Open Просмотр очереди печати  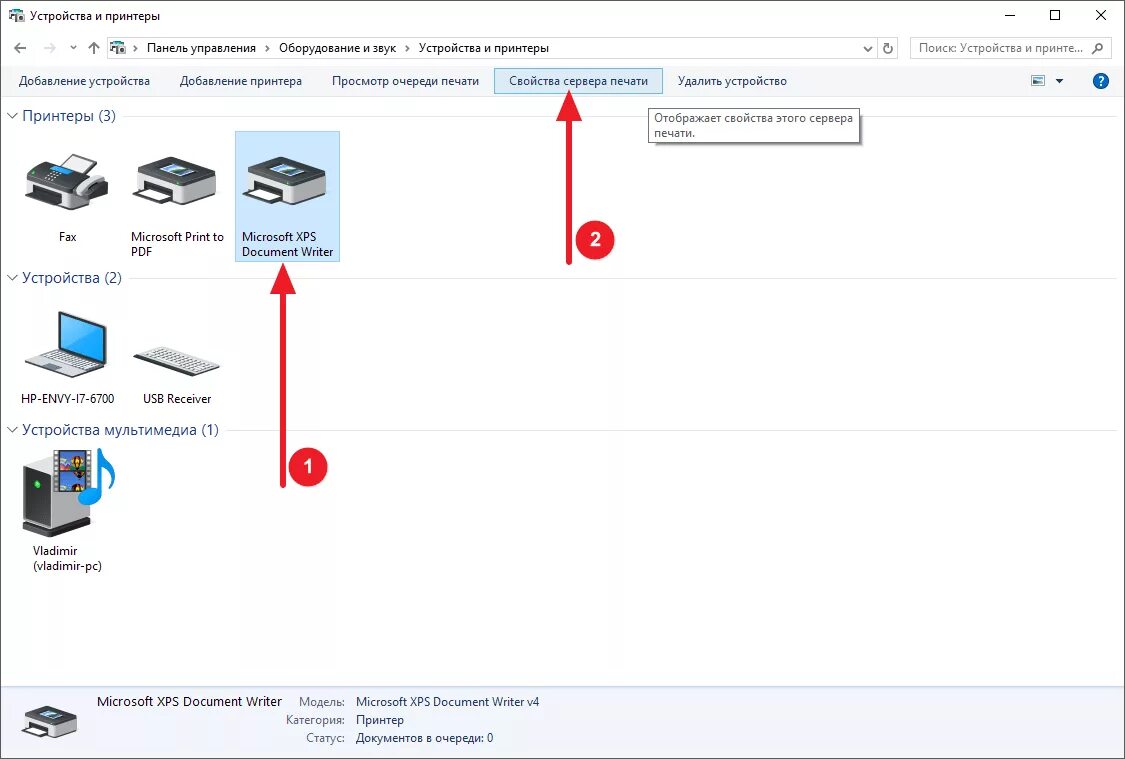click(405, 81)
